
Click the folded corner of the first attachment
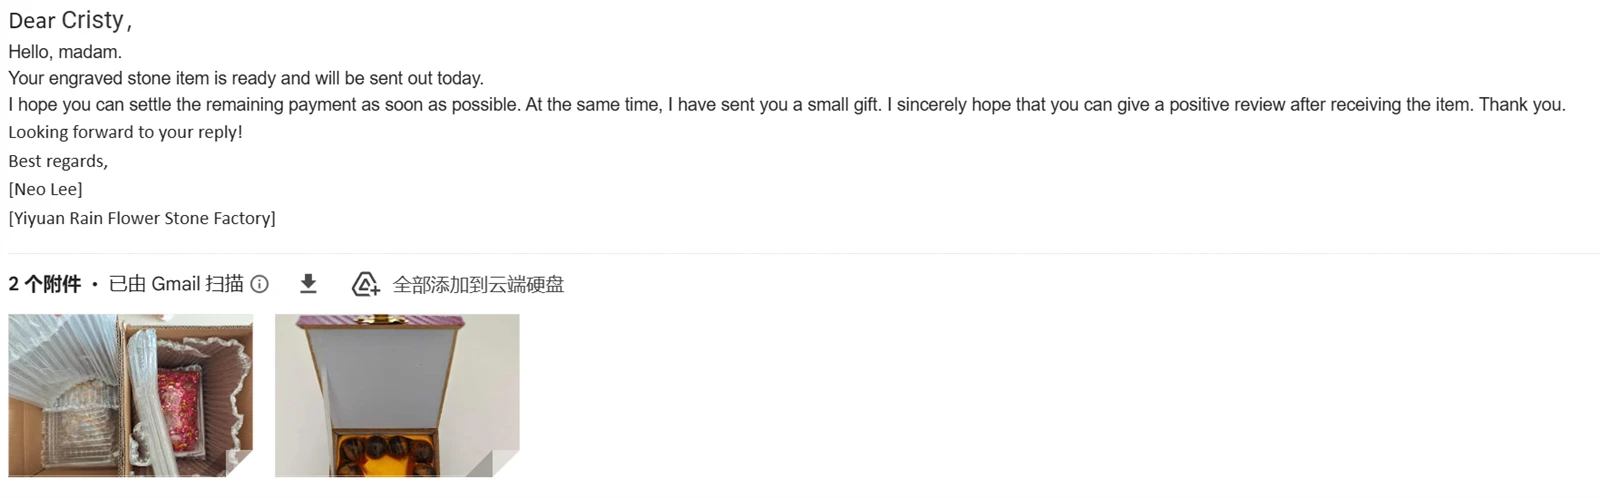[240, 464]
